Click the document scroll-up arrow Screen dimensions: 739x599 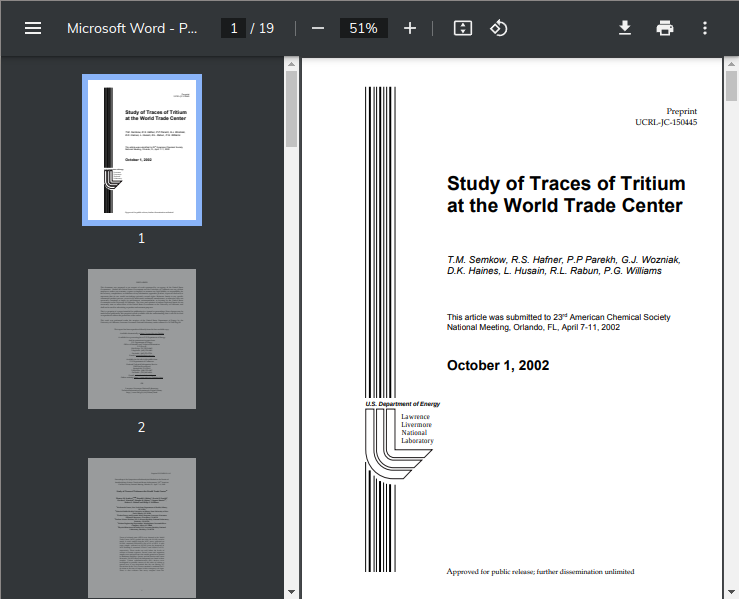[x=731, y=64]
